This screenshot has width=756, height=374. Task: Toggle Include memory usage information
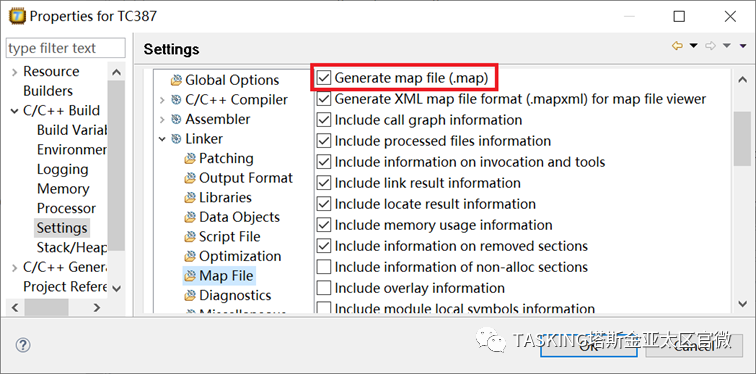(x=324, y=225)
